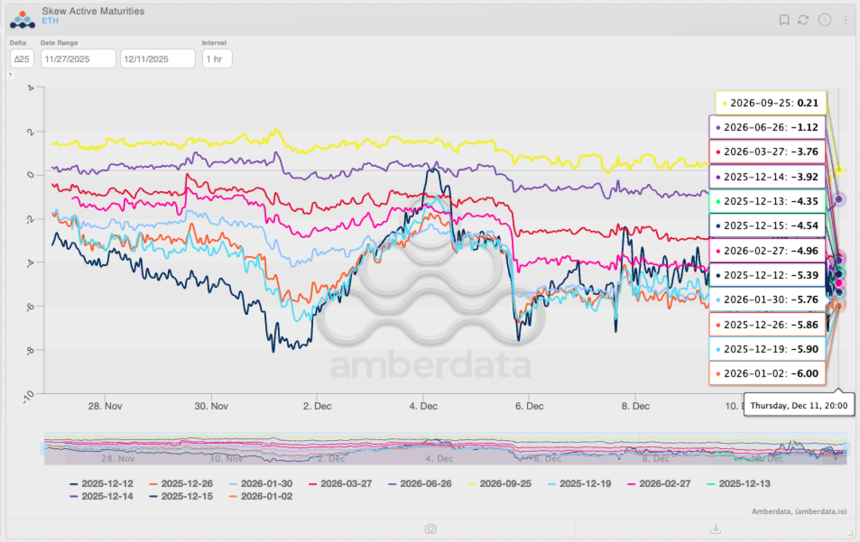
Task: Click the end date field 12/11/2025
Action: 156,59
